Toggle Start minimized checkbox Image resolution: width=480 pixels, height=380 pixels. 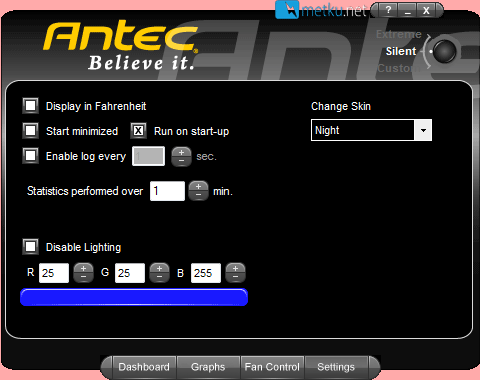(31, 131)
